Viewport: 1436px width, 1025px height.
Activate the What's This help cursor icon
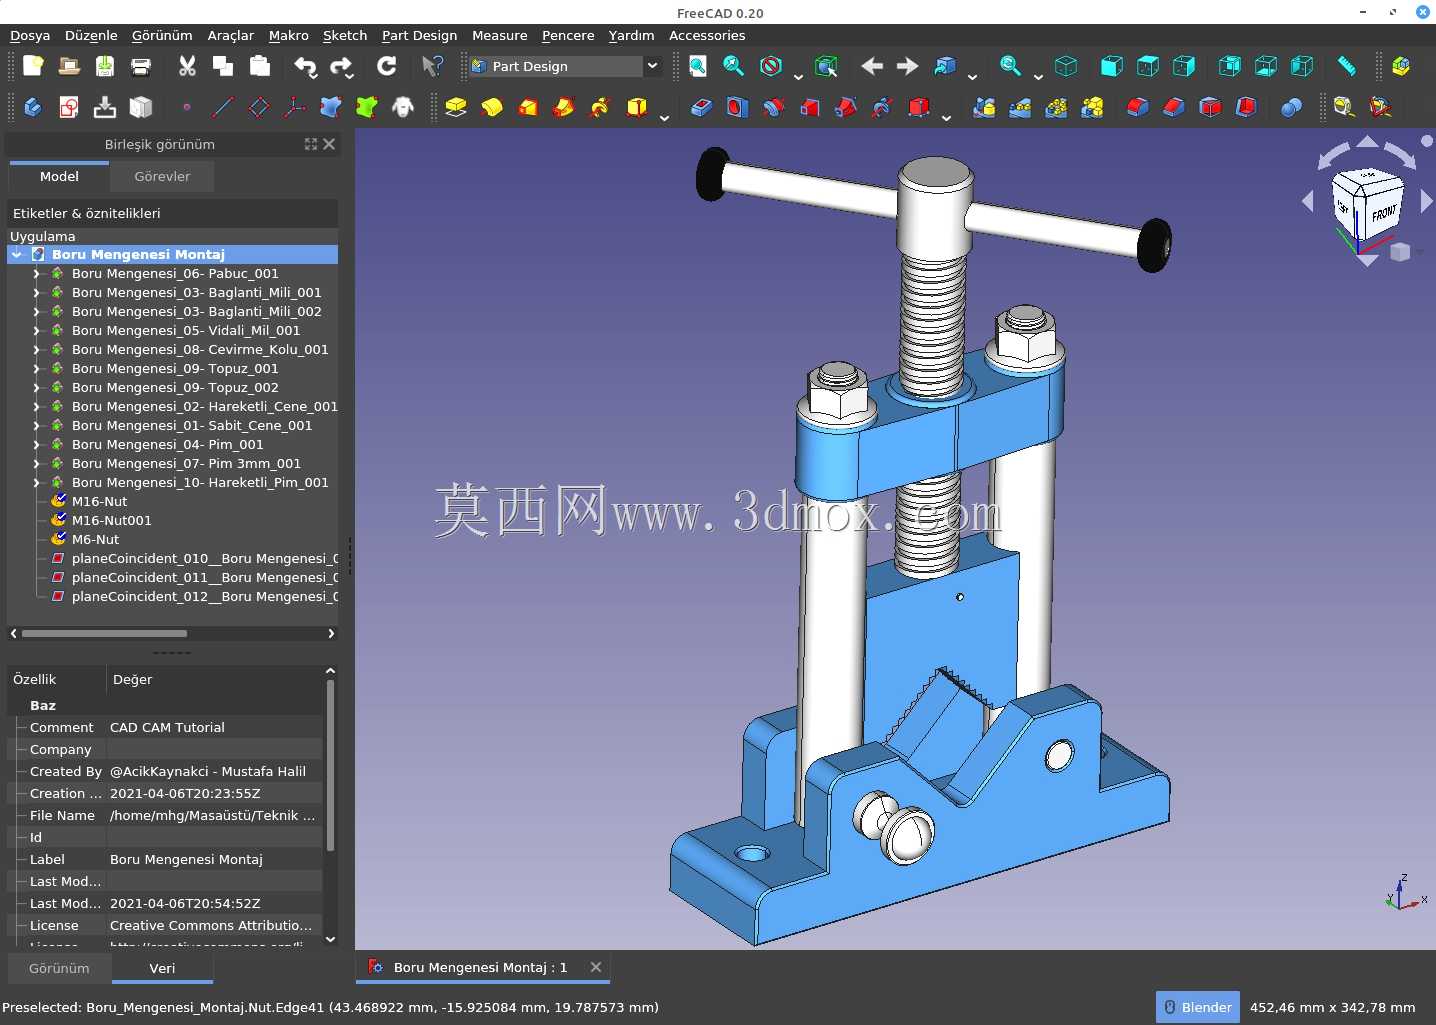coord(432,66)
